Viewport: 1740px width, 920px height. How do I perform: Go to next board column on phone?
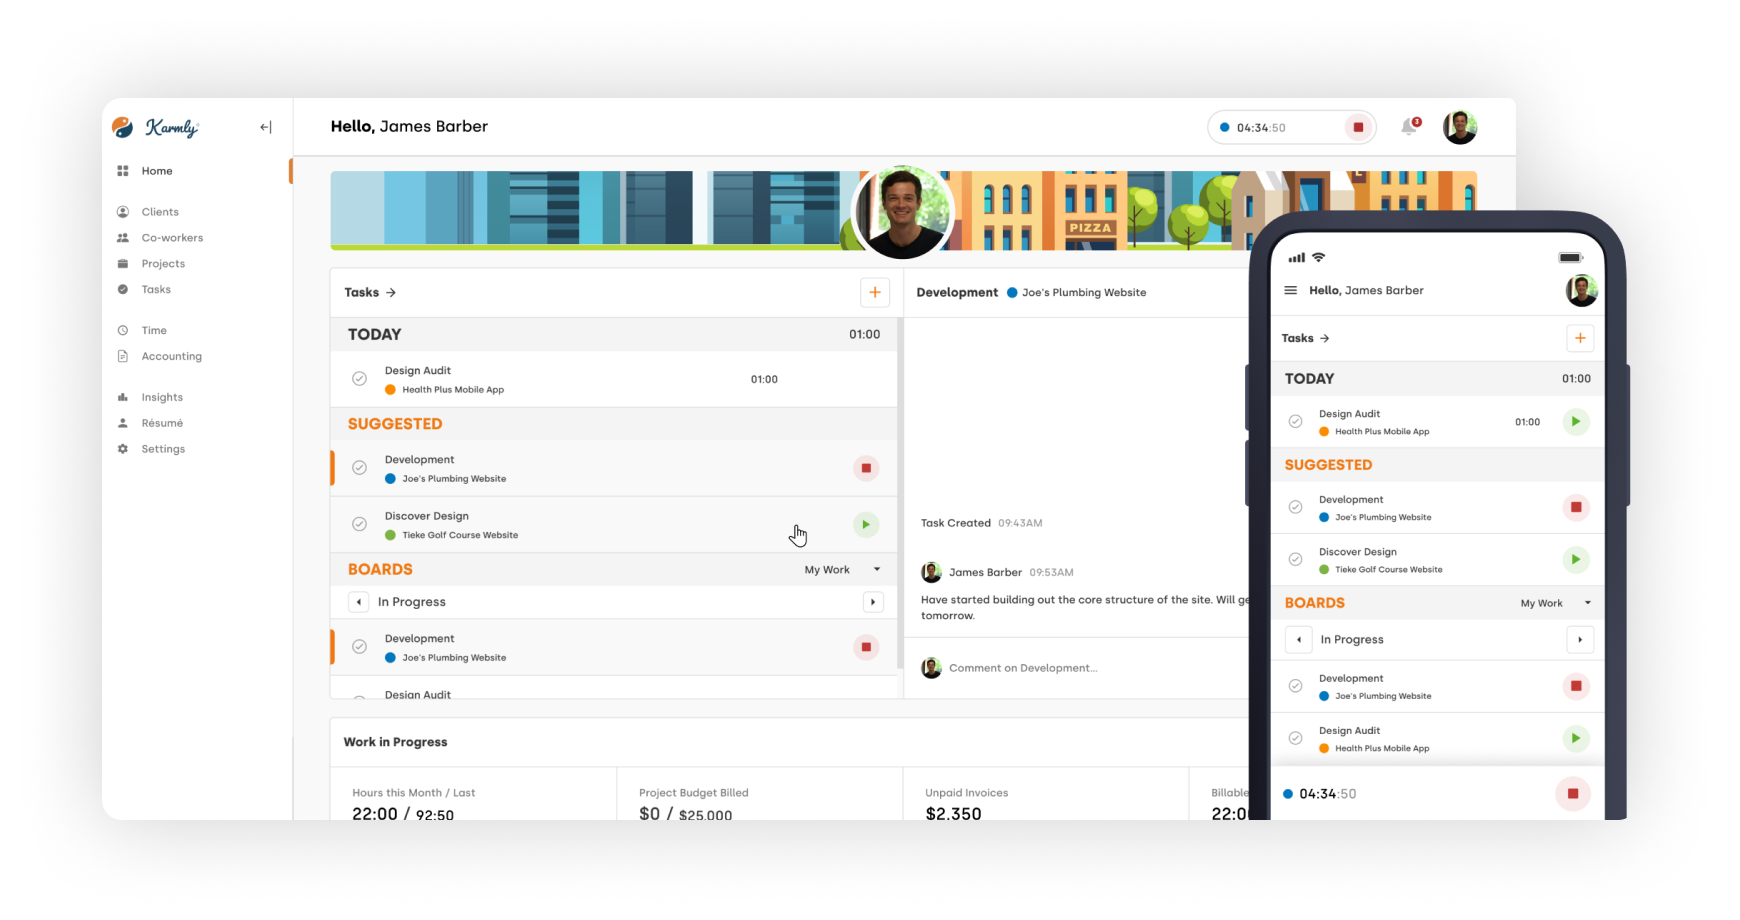click(1580, 640)
